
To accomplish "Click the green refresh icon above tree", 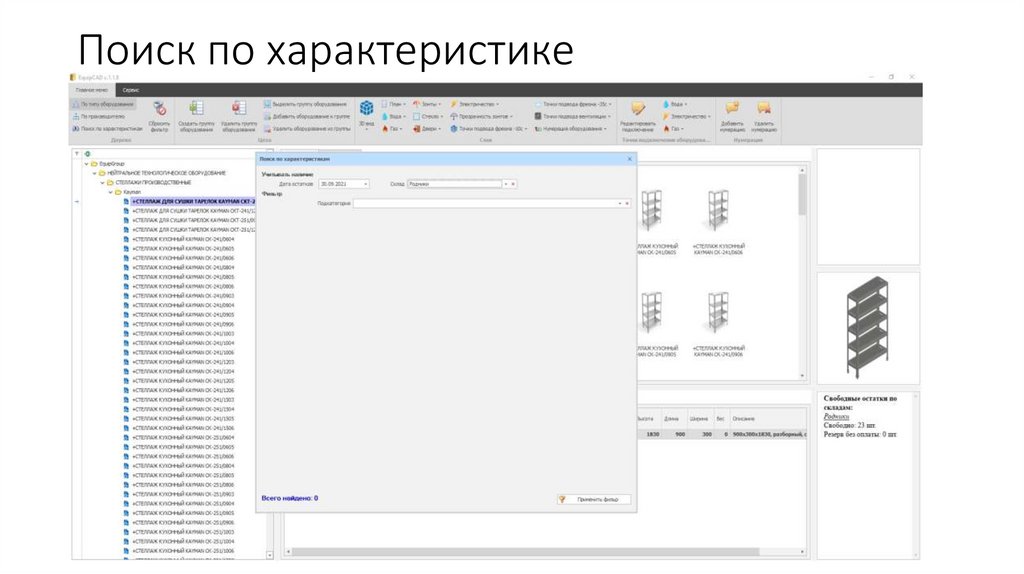I will (87, 154).
